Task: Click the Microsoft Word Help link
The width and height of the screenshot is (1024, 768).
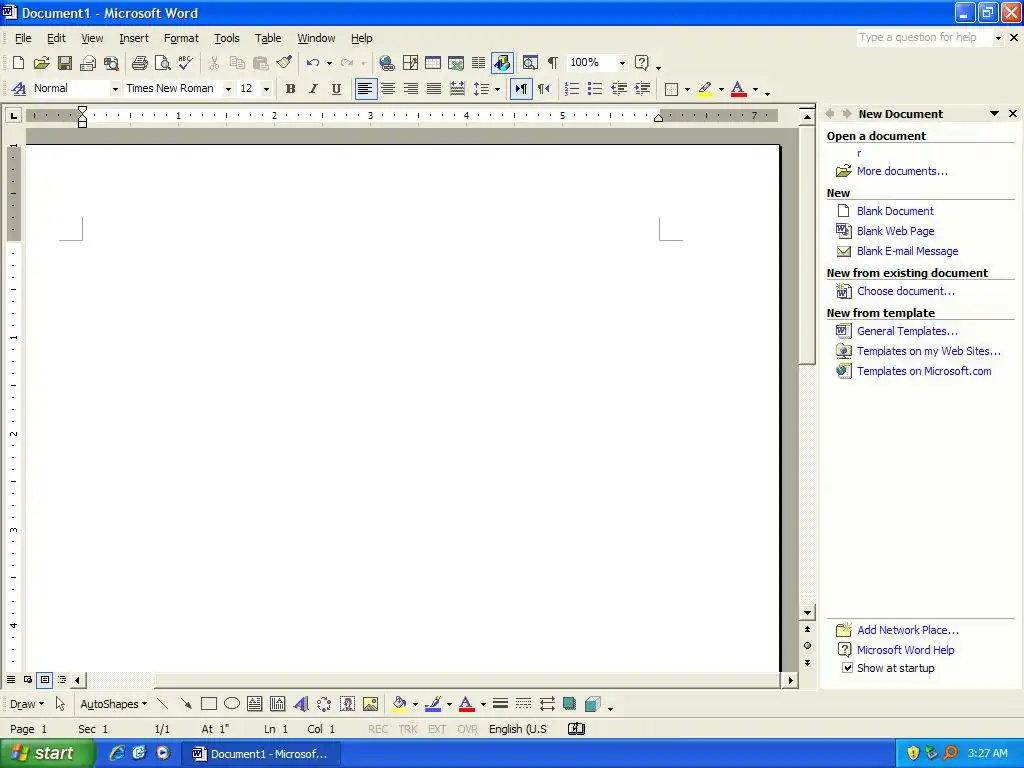Action: coord(905,650)
